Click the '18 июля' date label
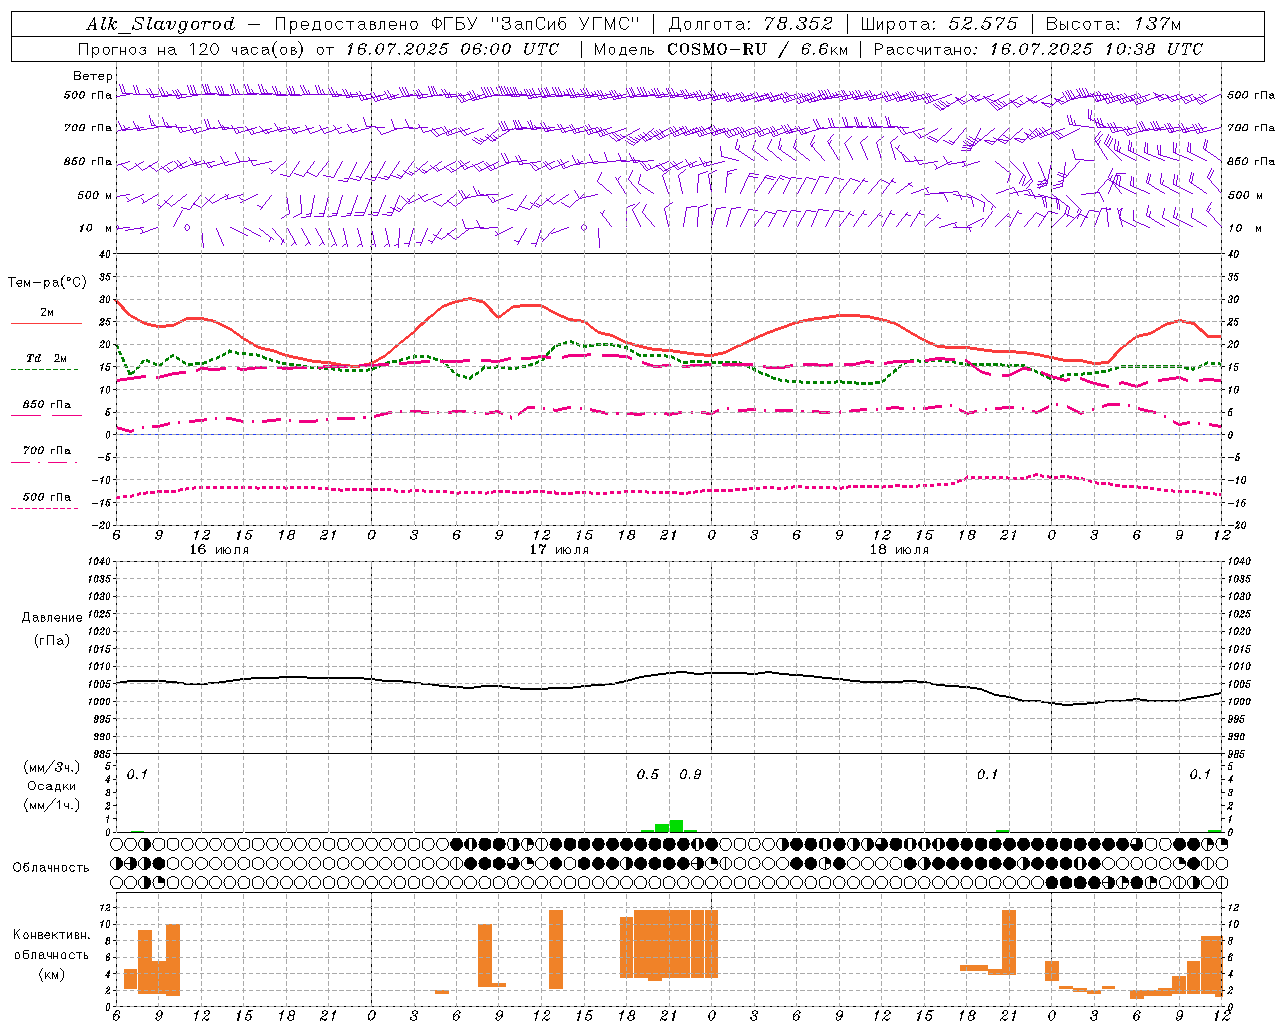This screenshot has height=1024, width=1280. coord(899,549)
